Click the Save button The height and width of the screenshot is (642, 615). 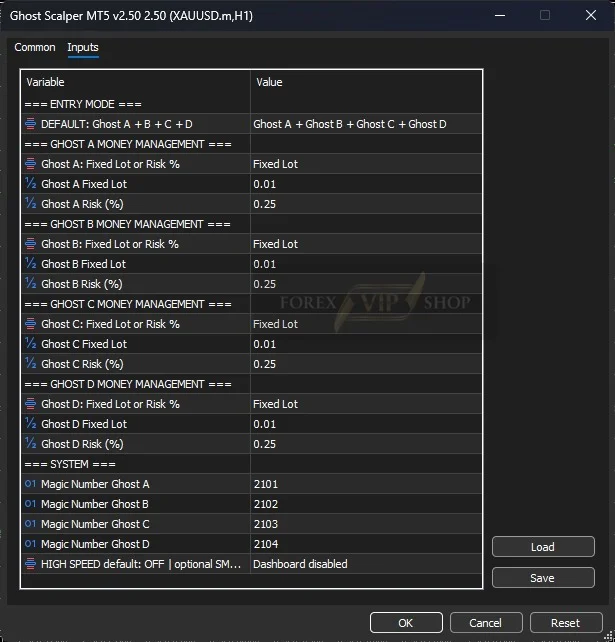[543, 578]
